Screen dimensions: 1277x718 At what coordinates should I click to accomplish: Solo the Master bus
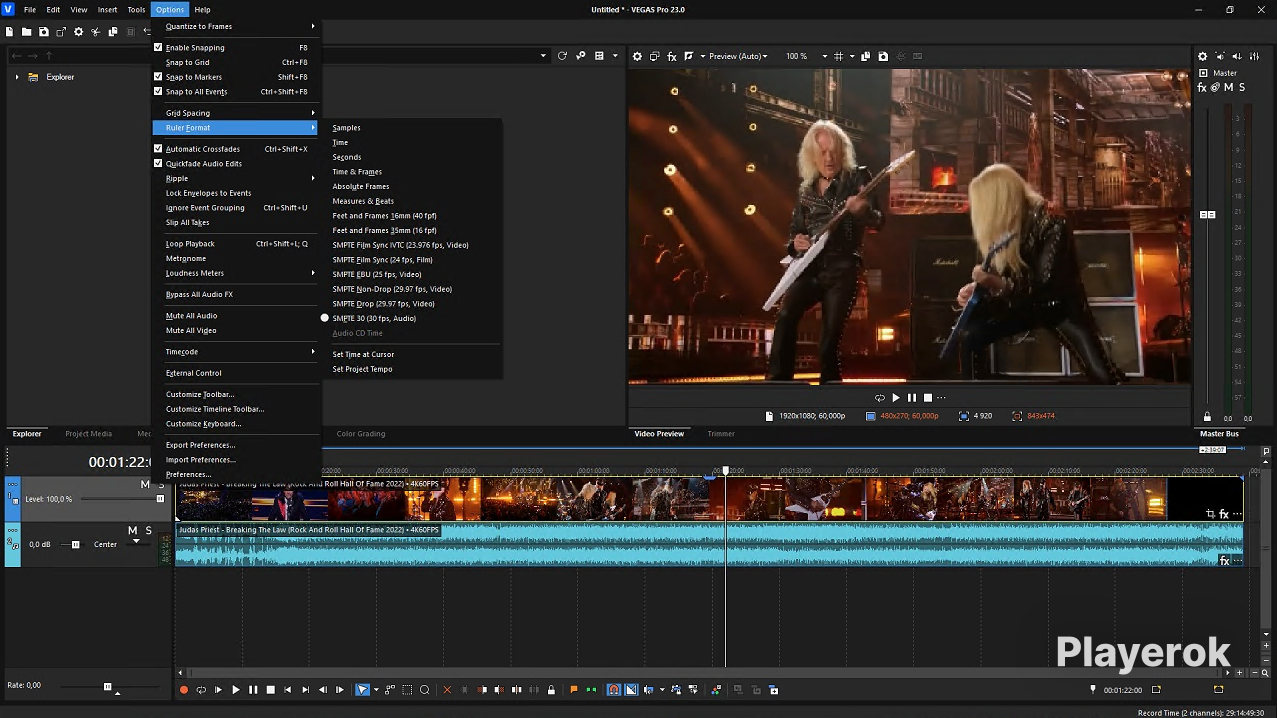(1242, 88)
